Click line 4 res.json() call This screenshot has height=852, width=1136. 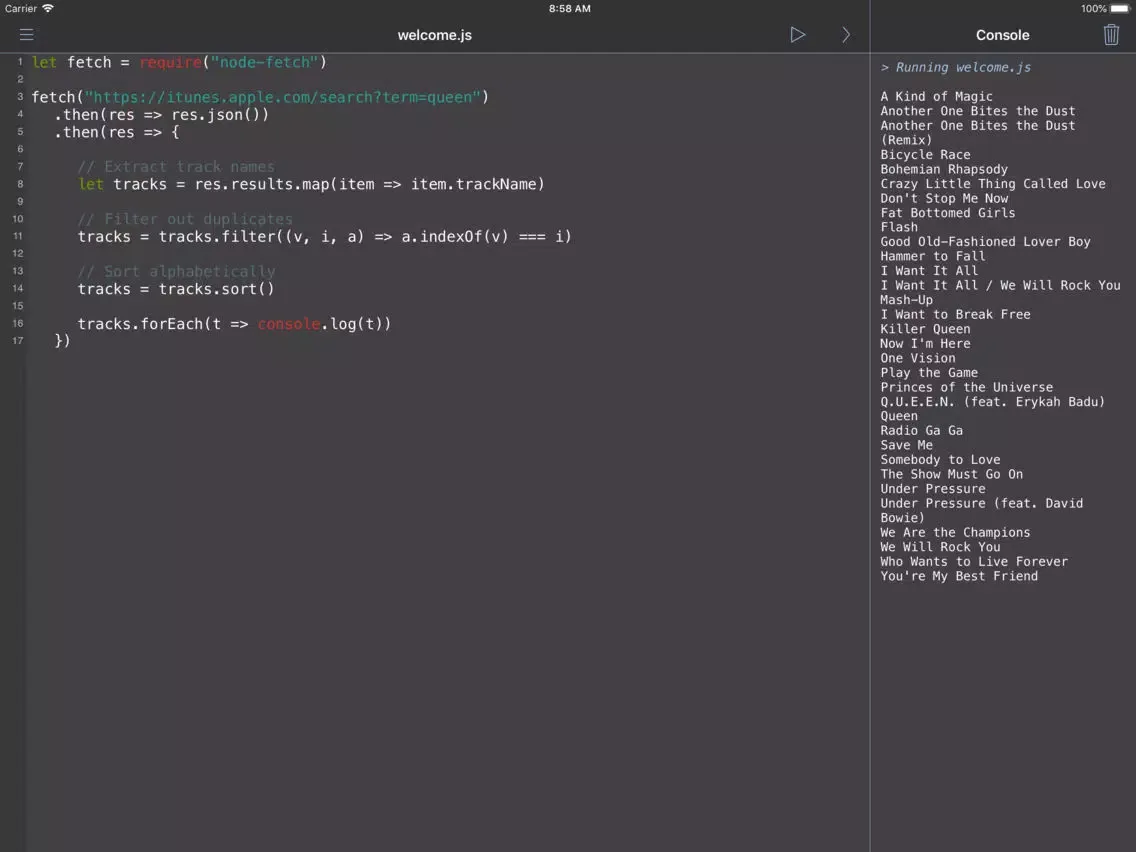pos(220,114)
